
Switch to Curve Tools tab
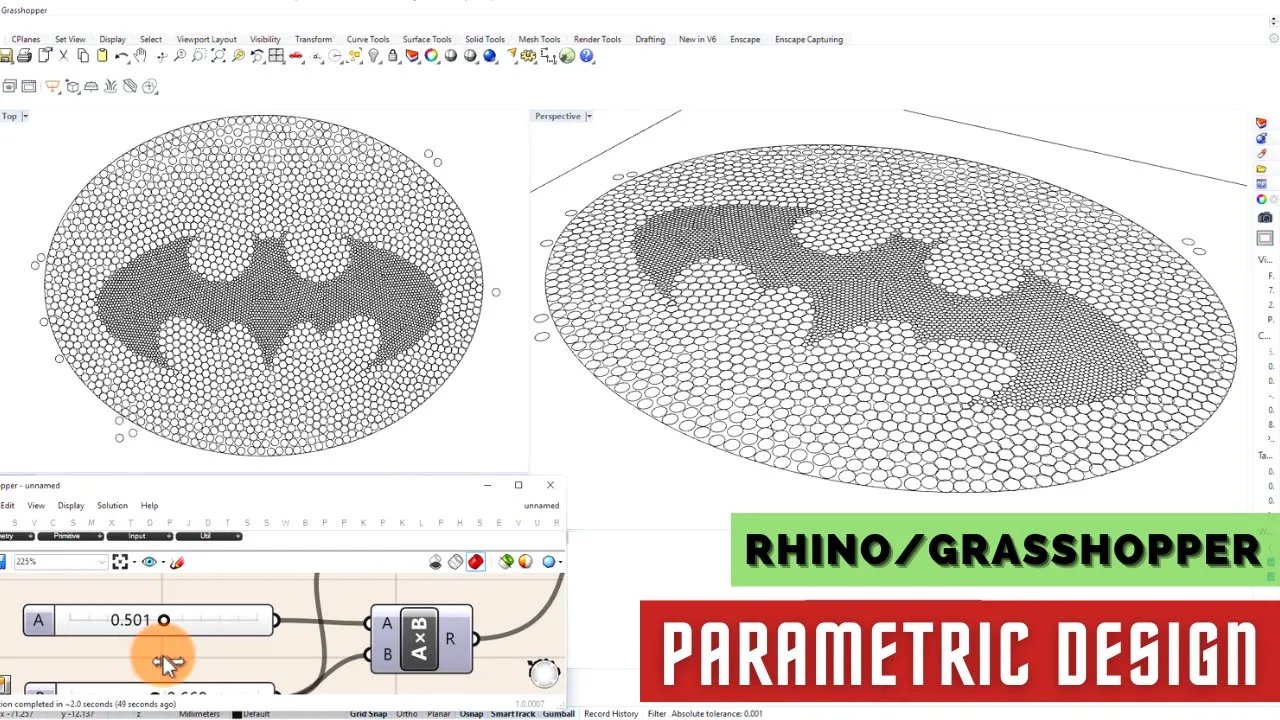pyautogui.click(x=368, y=39)
